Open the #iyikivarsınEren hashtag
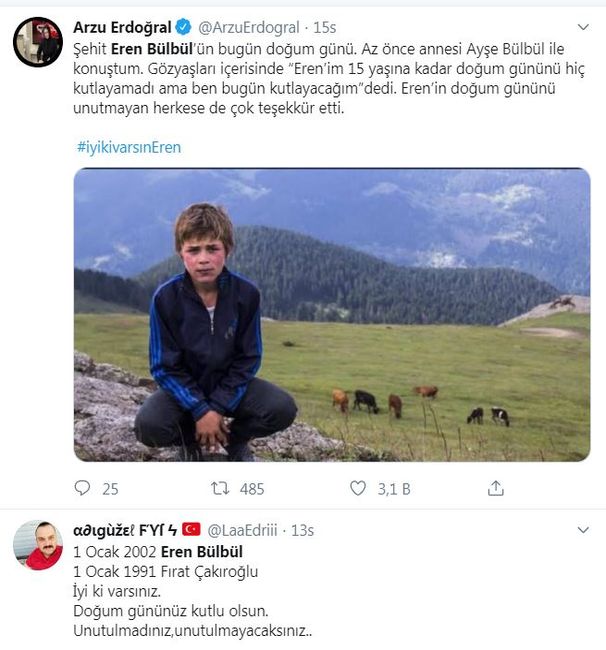Viewport: 606px width, 650px height. (x=128, y=147)
